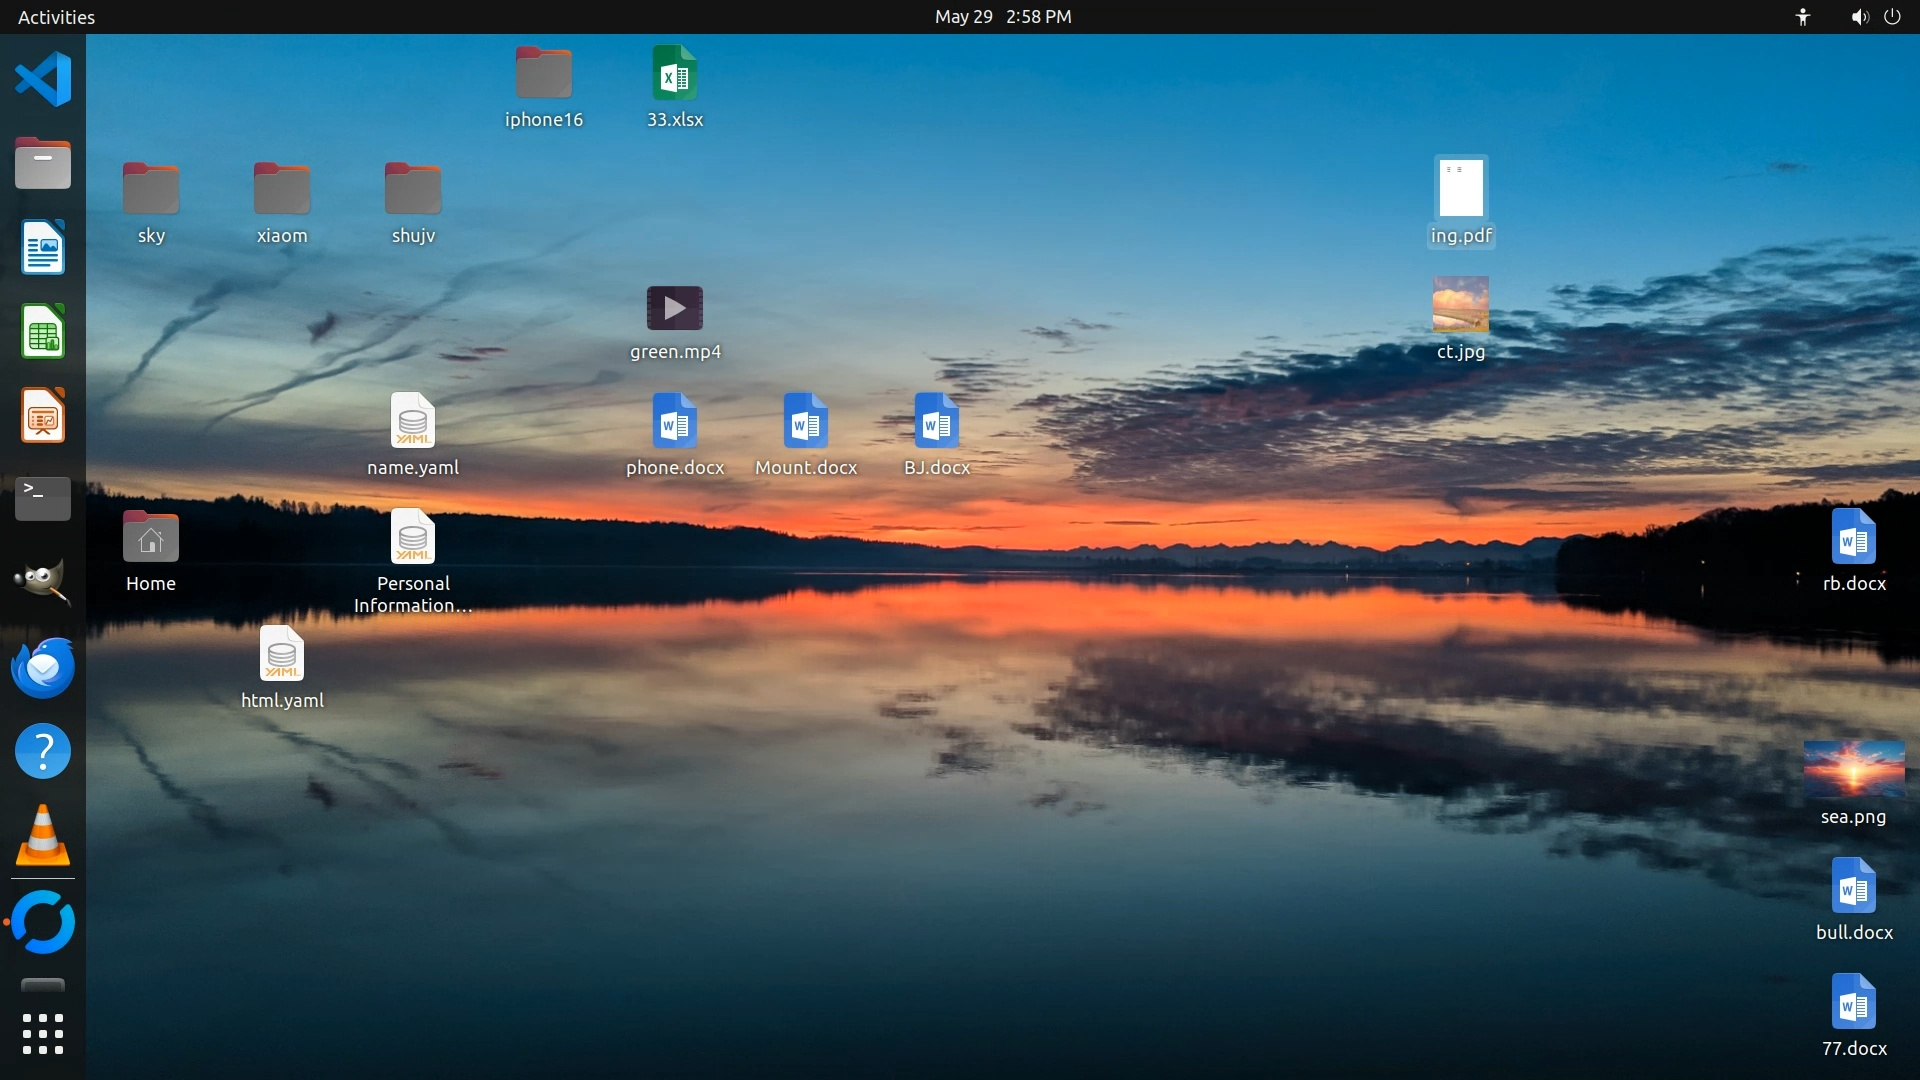
Task: Launch VLC media player
Action: click(43, 835)
